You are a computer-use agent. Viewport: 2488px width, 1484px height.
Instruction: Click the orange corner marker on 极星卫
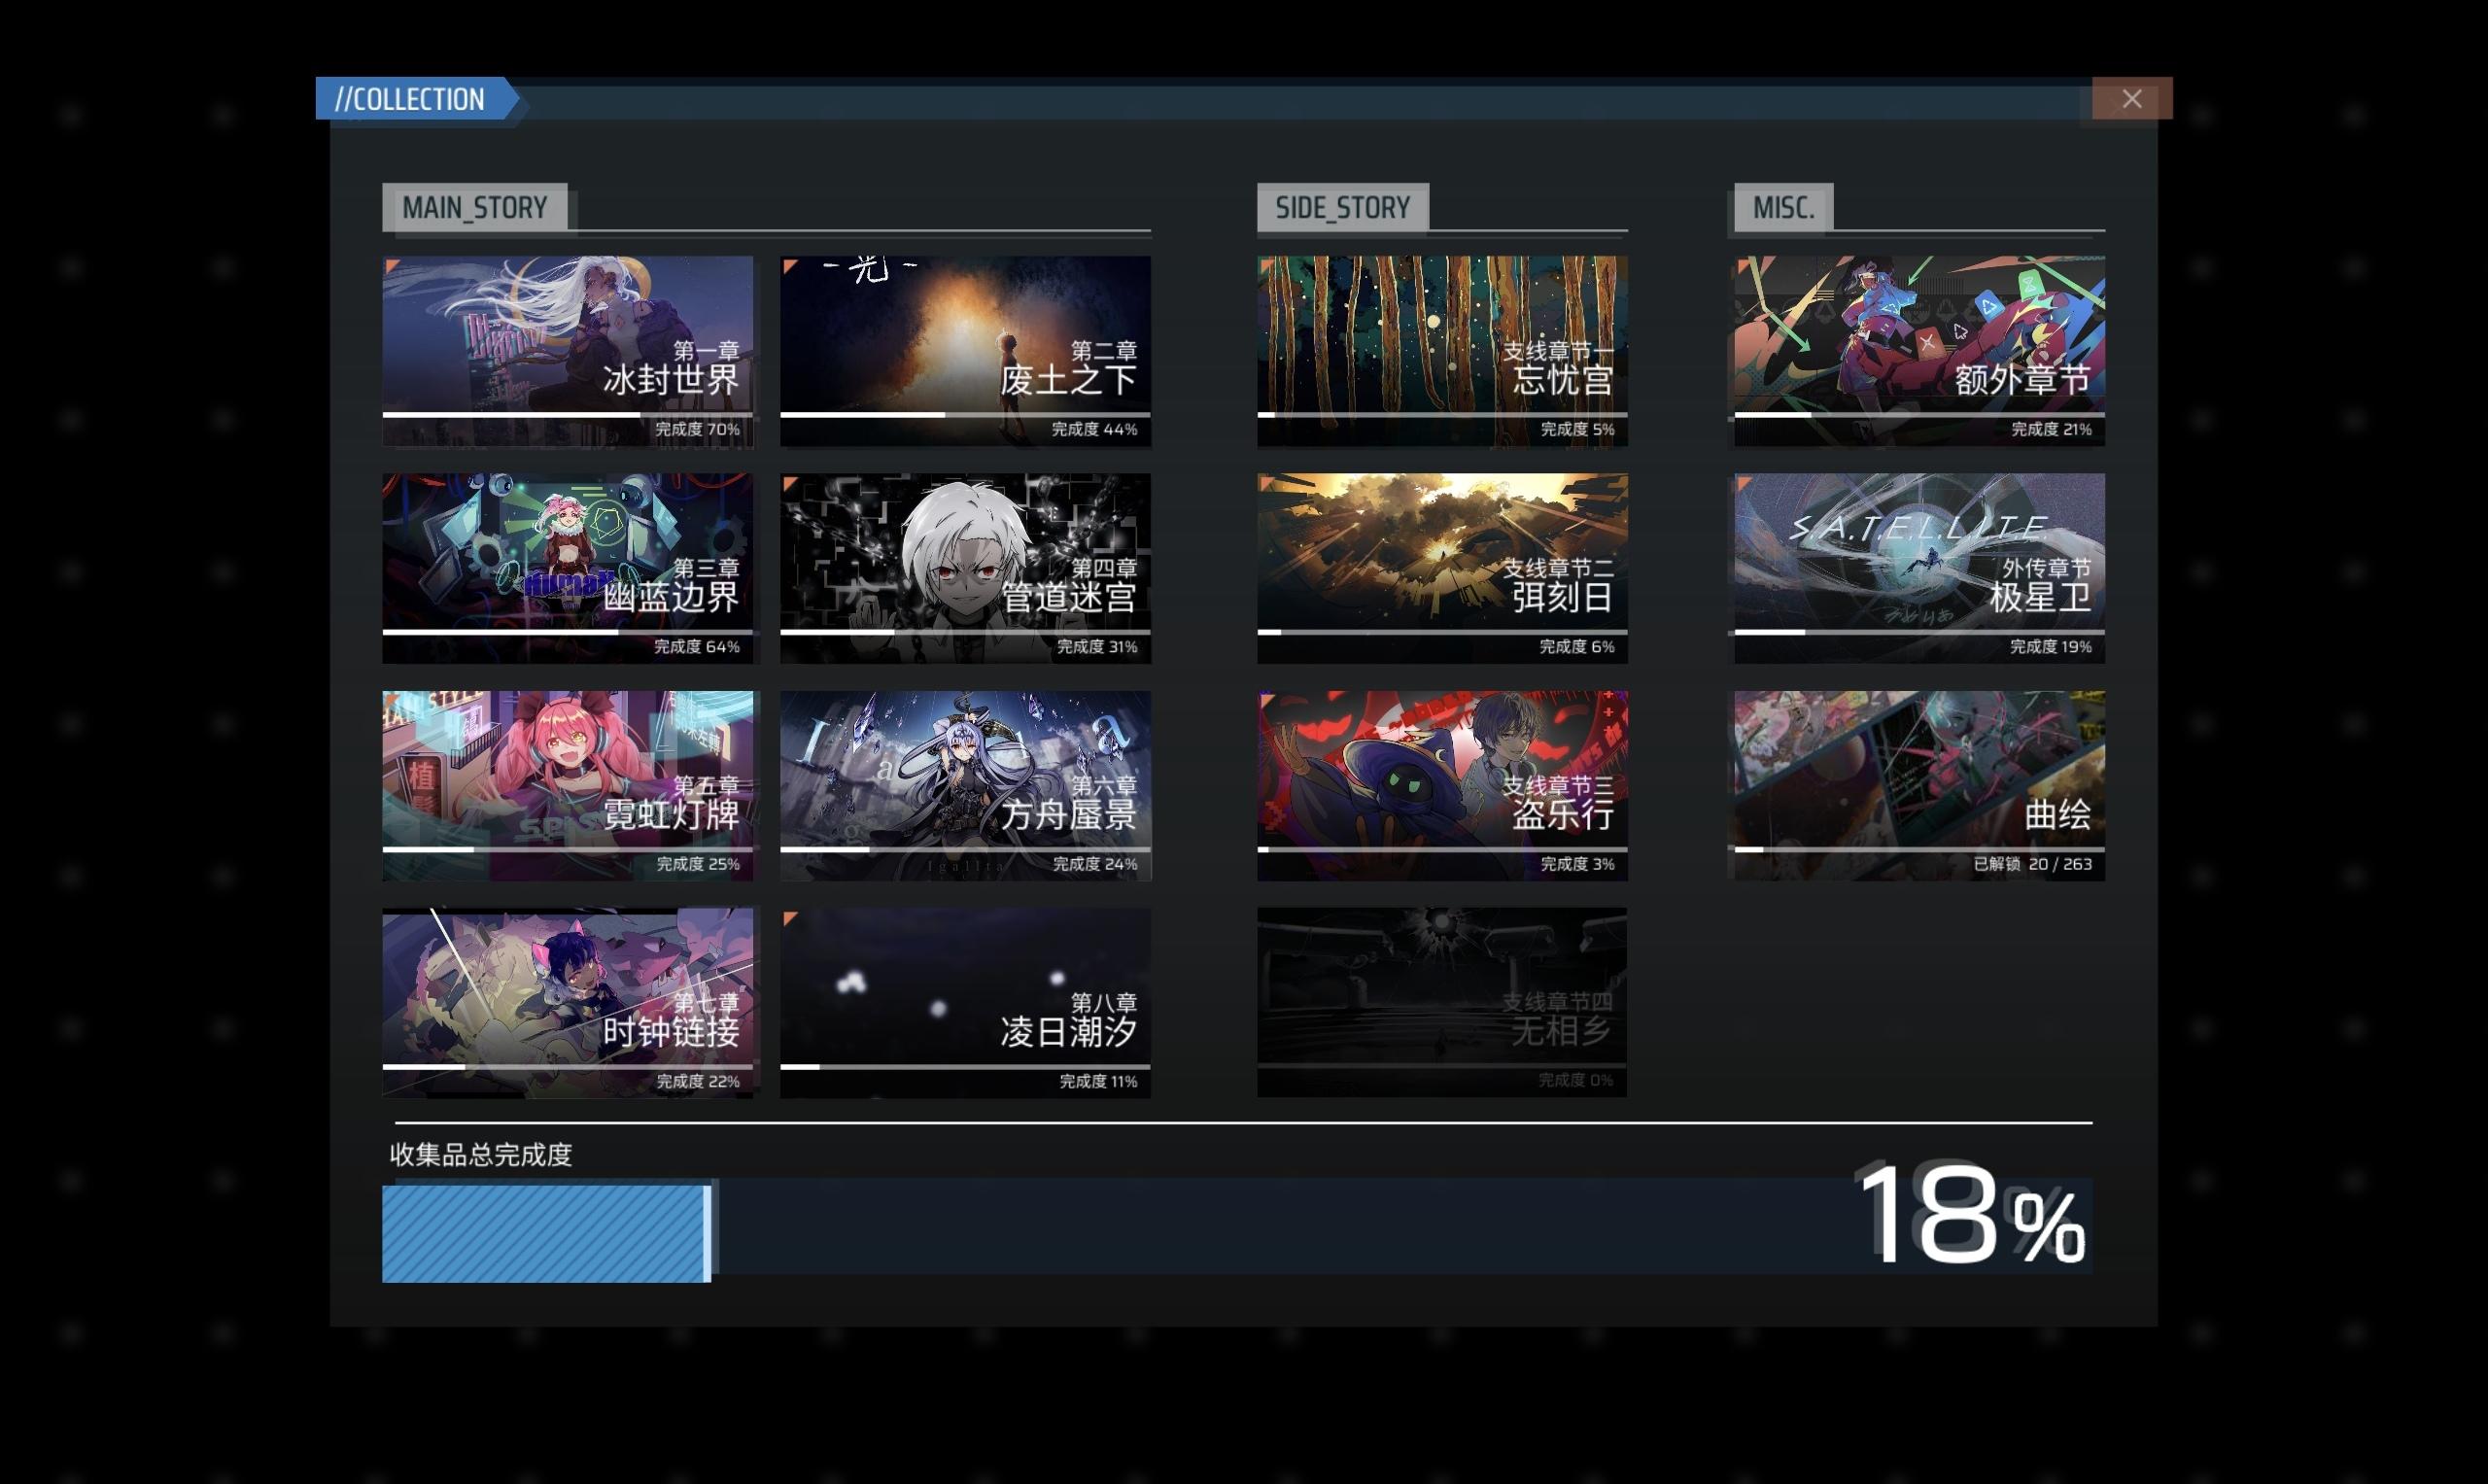coord(1743,483)
